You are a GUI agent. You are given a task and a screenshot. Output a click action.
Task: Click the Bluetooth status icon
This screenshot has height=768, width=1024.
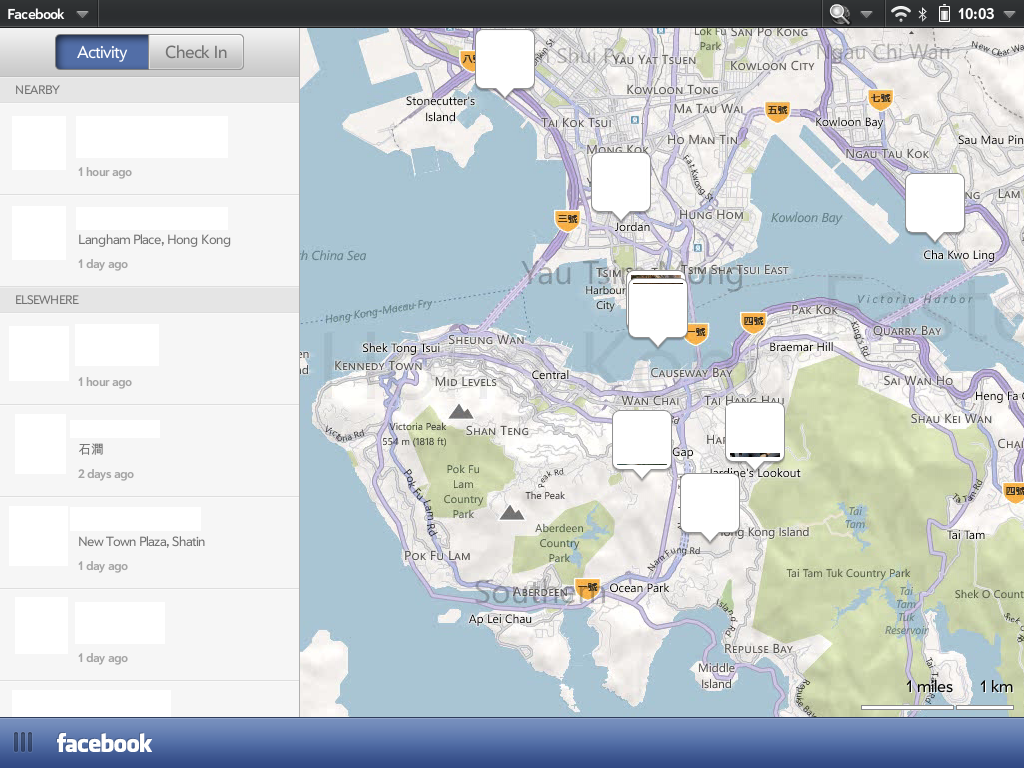(x=923, y=14)
